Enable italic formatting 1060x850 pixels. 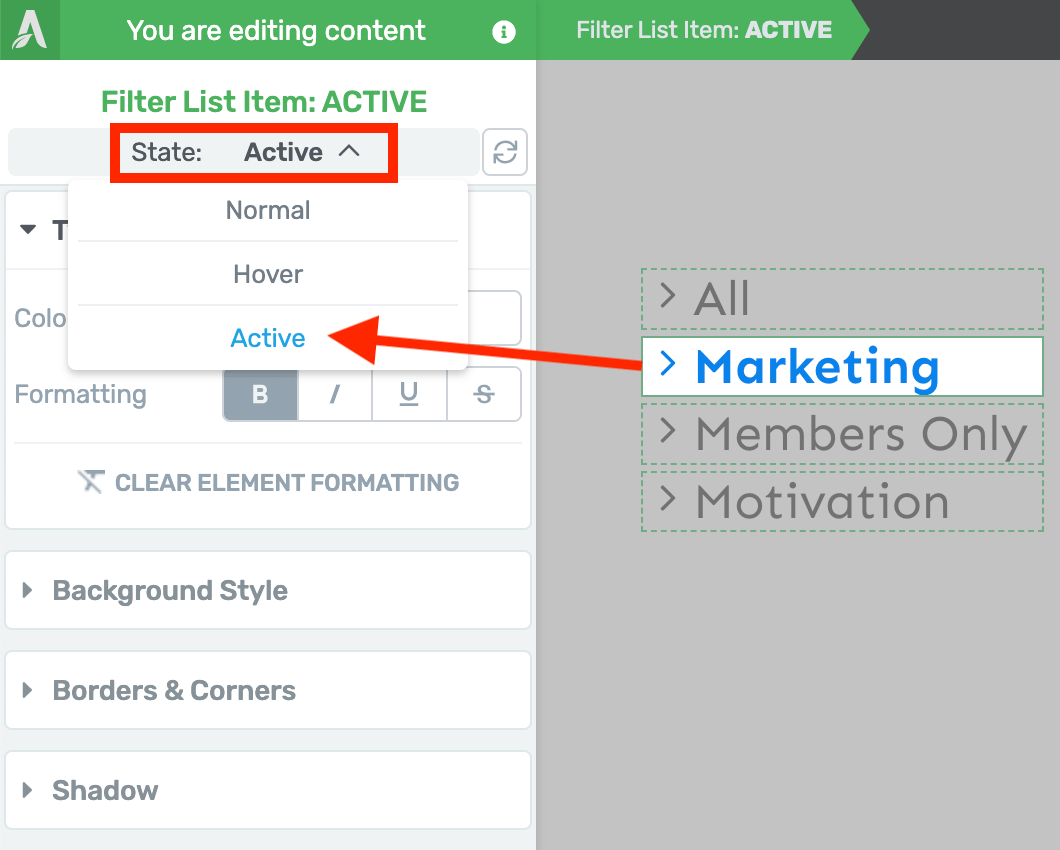(334, 393)
